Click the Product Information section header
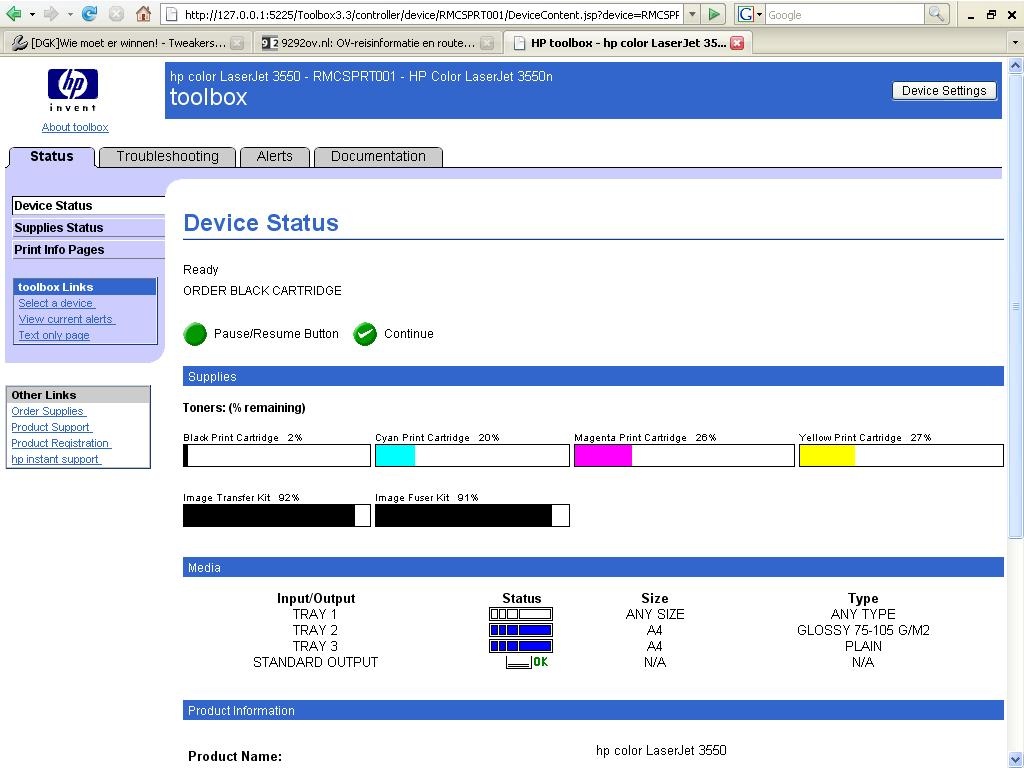 (x=593, y=711)
